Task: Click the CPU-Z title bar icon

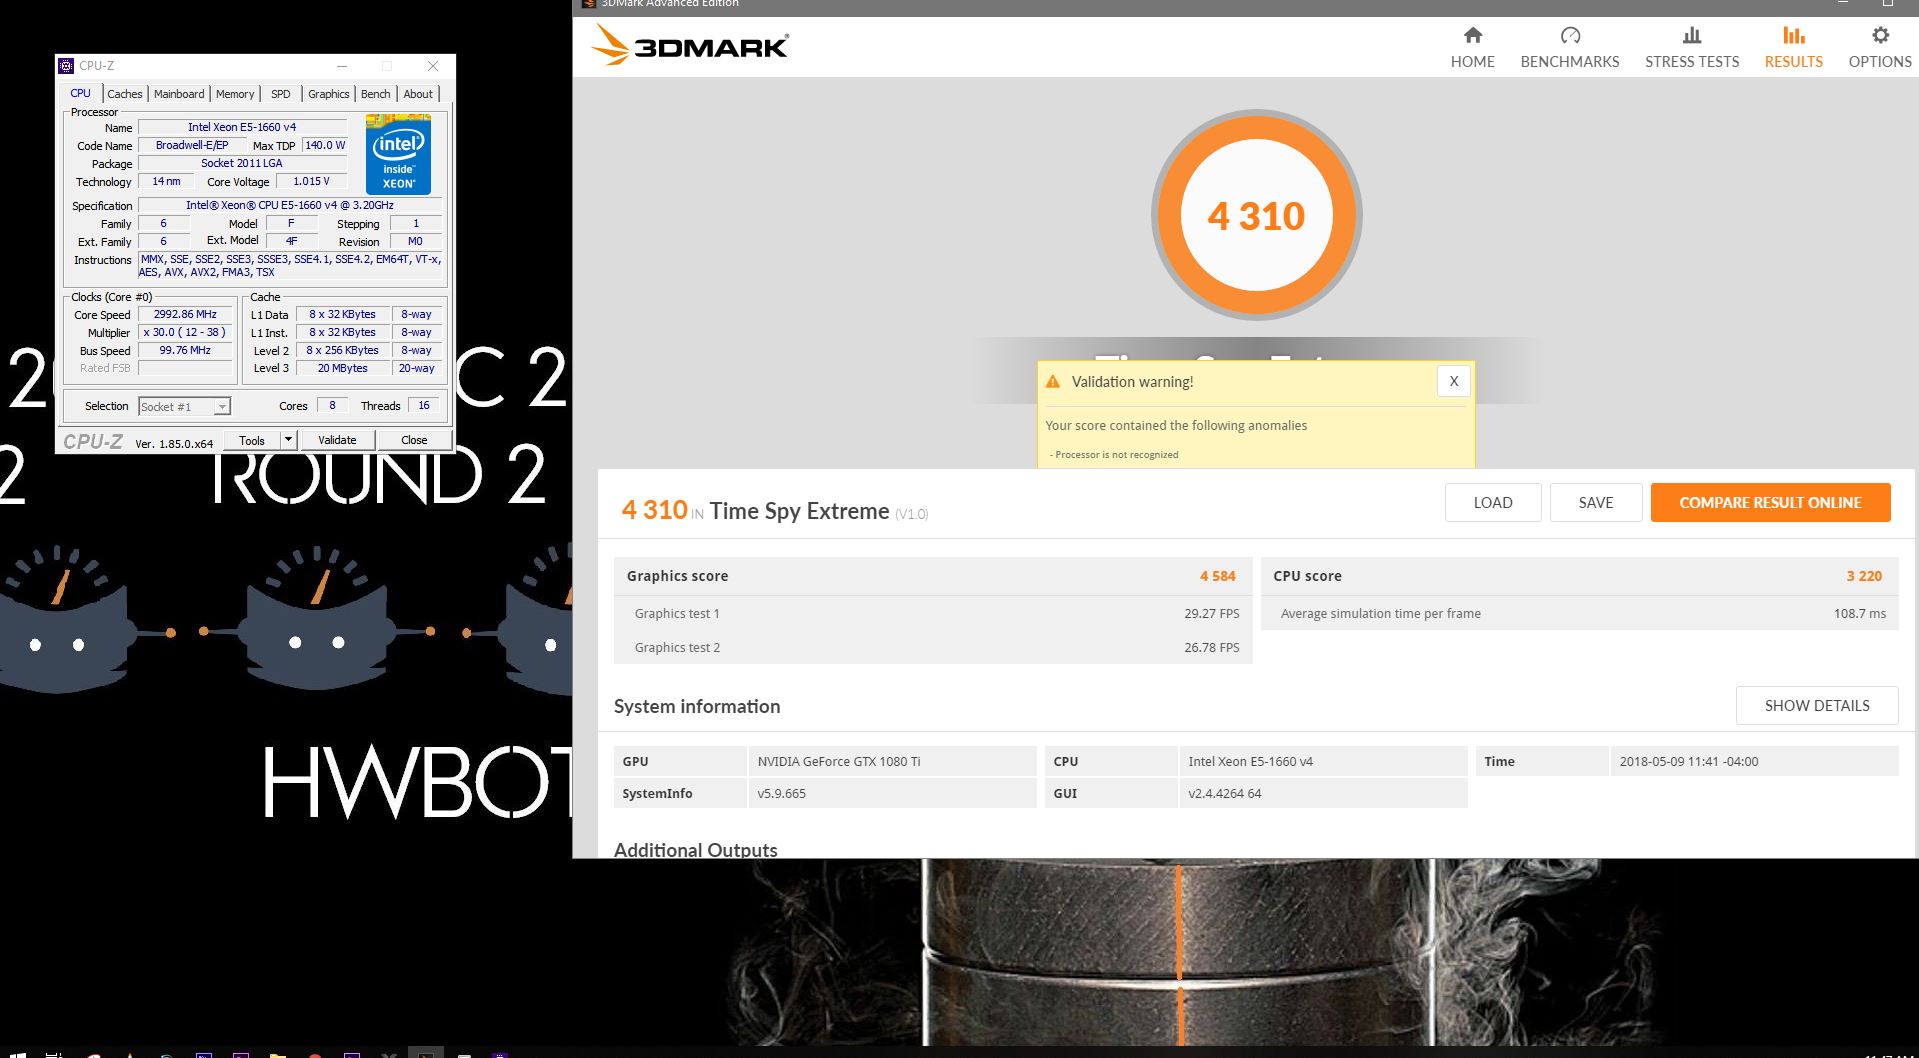Action: coord(66,66)
